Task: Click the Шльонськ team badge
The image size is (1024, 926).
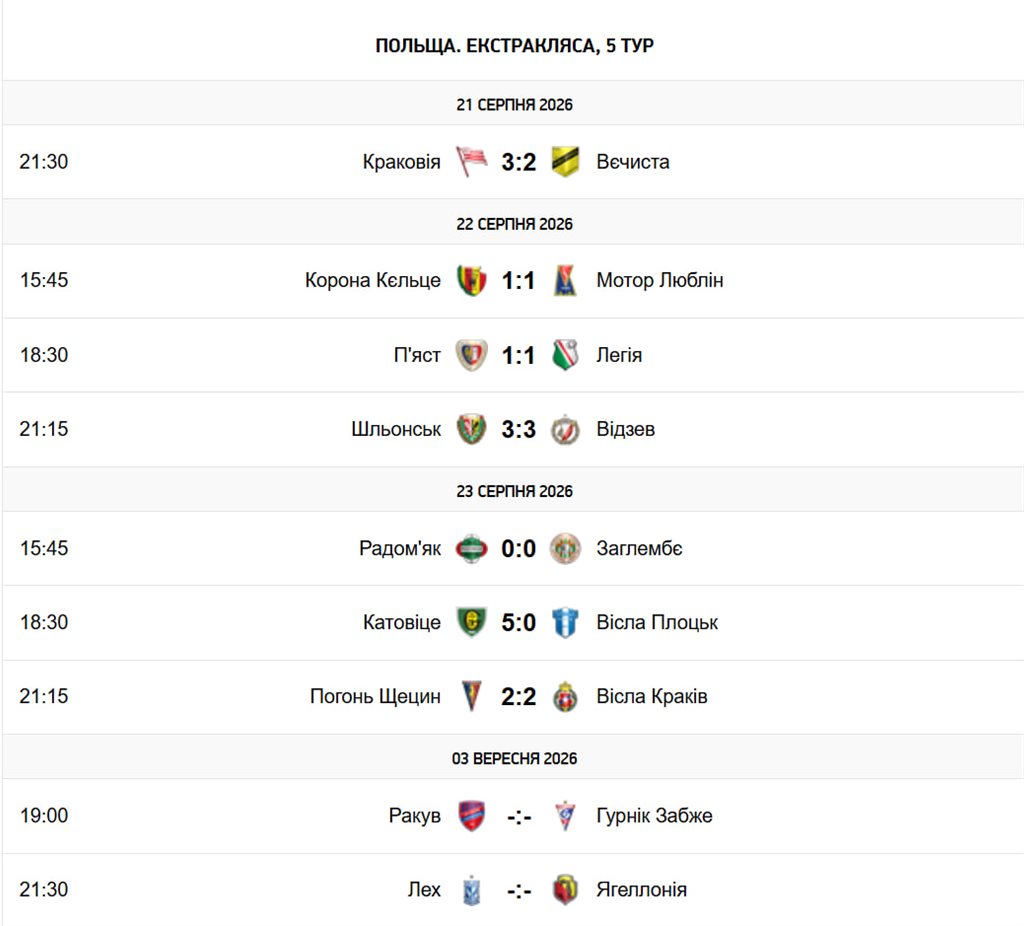Action: [x=472, y=429]
